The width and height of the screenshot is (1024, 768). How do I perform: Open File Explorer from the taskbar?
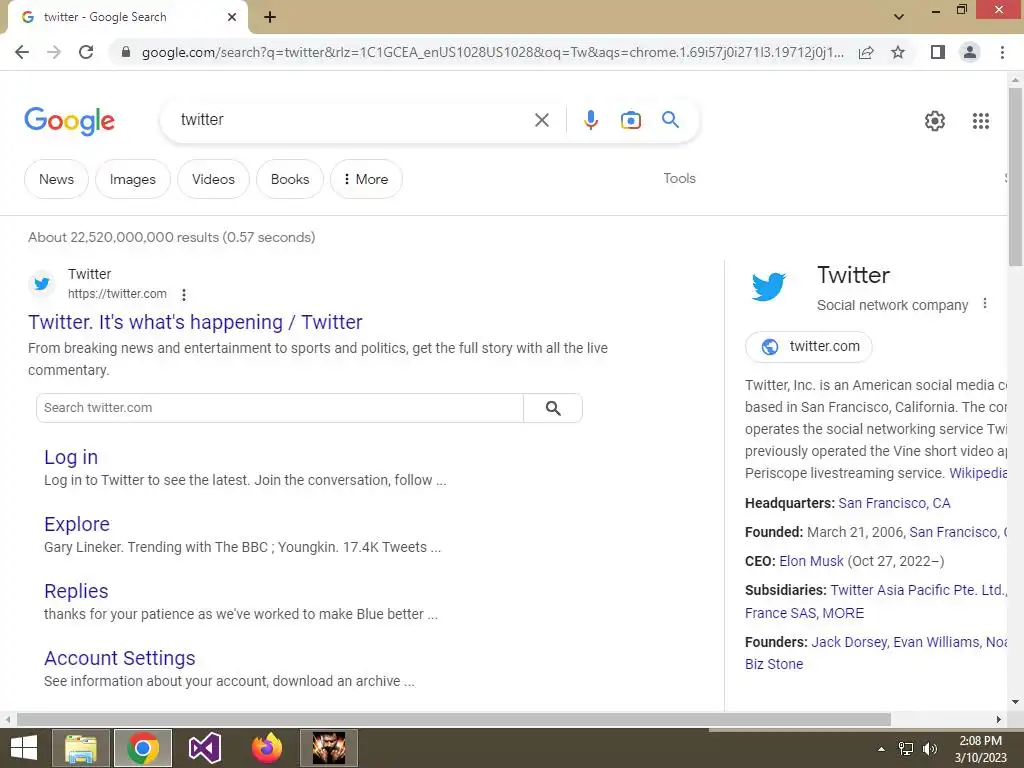[x=81, y=748]
